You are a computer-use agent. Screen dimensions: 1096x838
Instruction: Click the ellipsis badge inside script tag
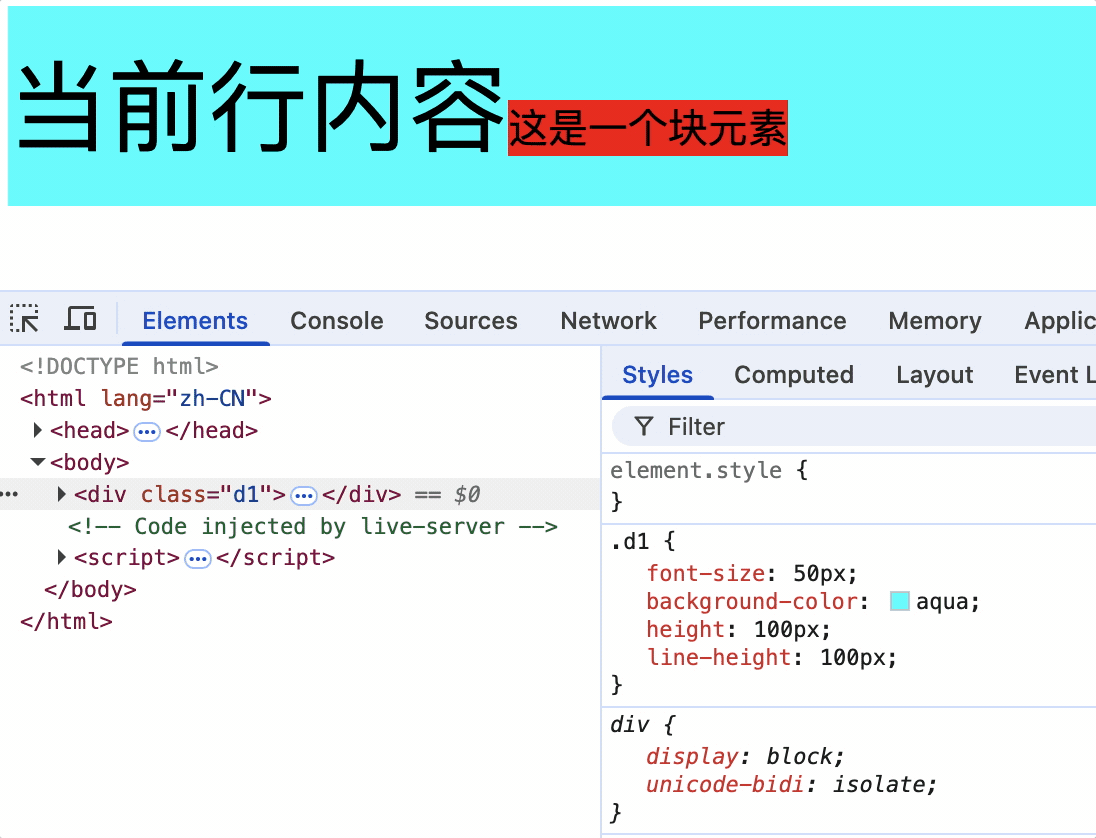pyautogui.click(x=198, y=559)
